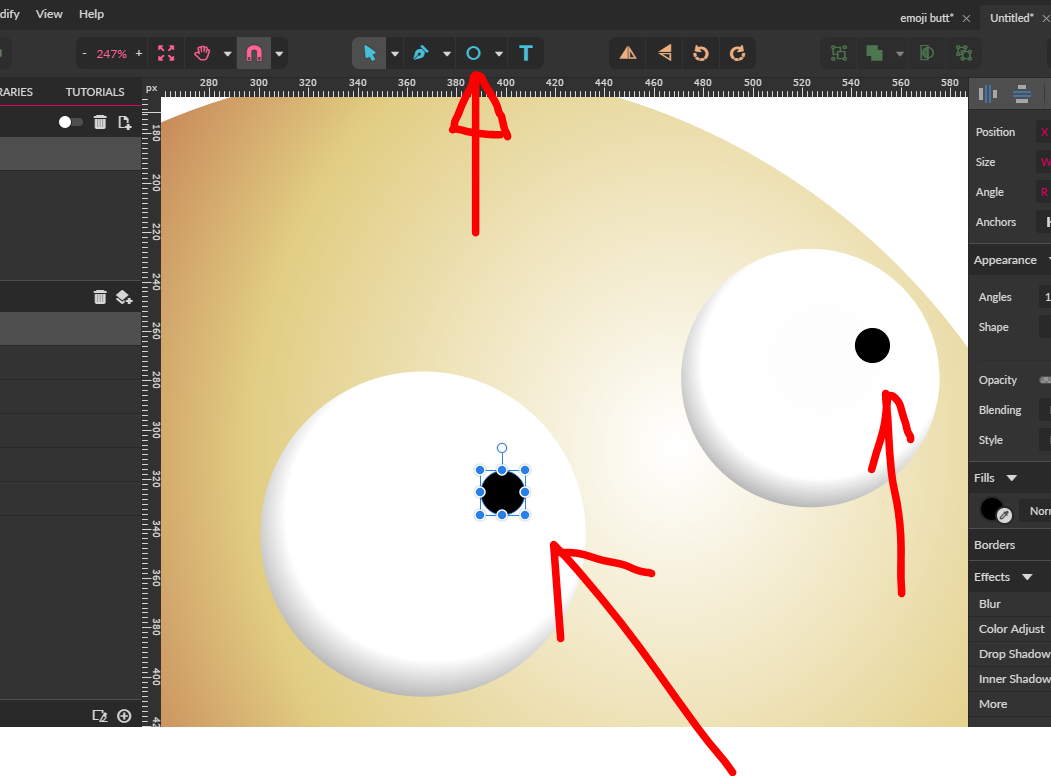Image resolution: width=1051 pixels, height=776 pixels.
Task: Add a Drop Shadow effect
Action: click(1014, 653)
